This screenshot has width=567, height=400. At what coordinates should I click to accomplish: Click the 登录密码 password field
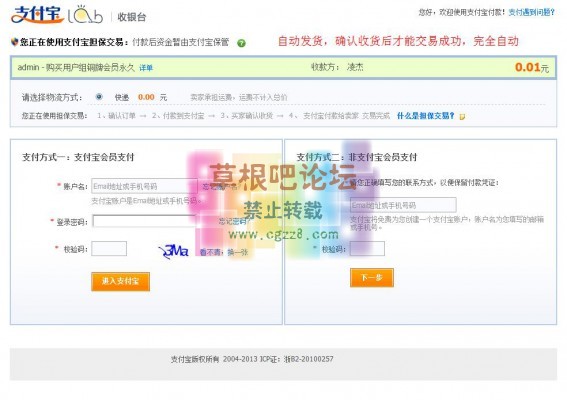click(x=144, y=221)
